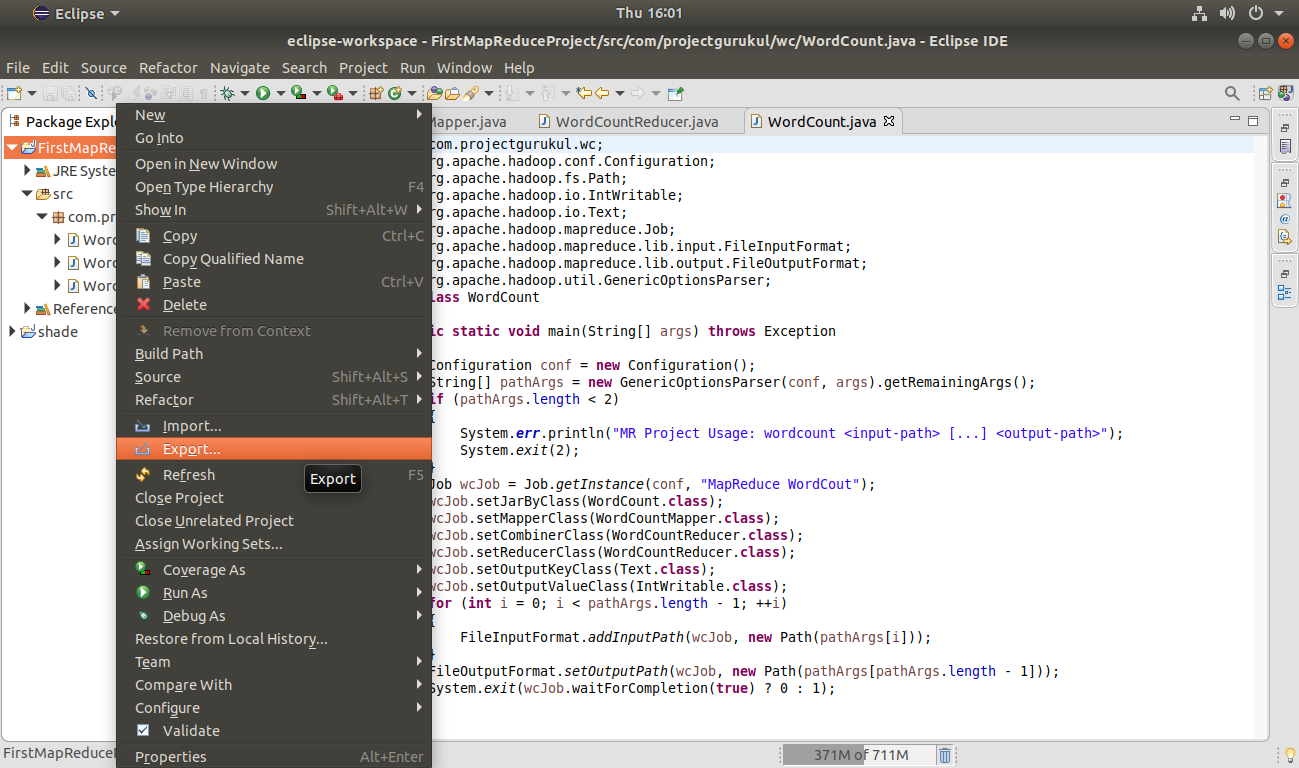
Task: Click the New Java Package icon
Action: (x=376, y=93)
